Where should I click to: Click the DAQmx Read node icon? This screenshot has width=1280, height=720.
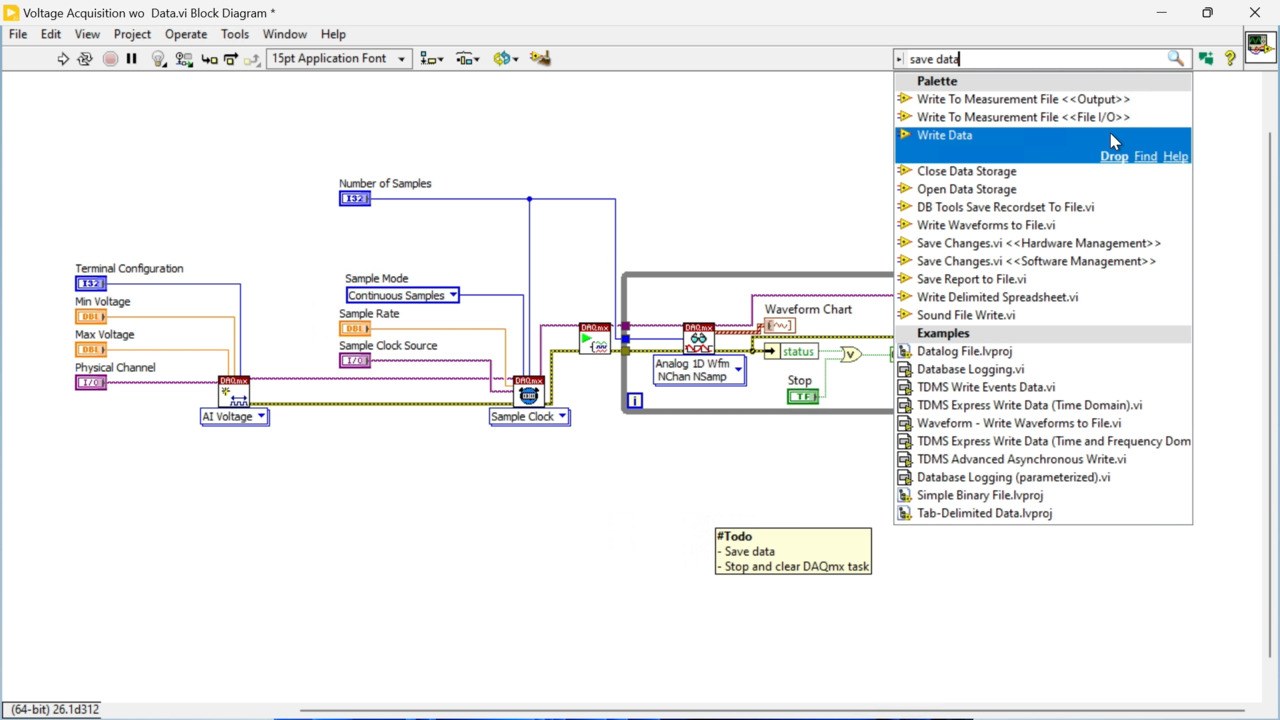[x=699, y=338]
